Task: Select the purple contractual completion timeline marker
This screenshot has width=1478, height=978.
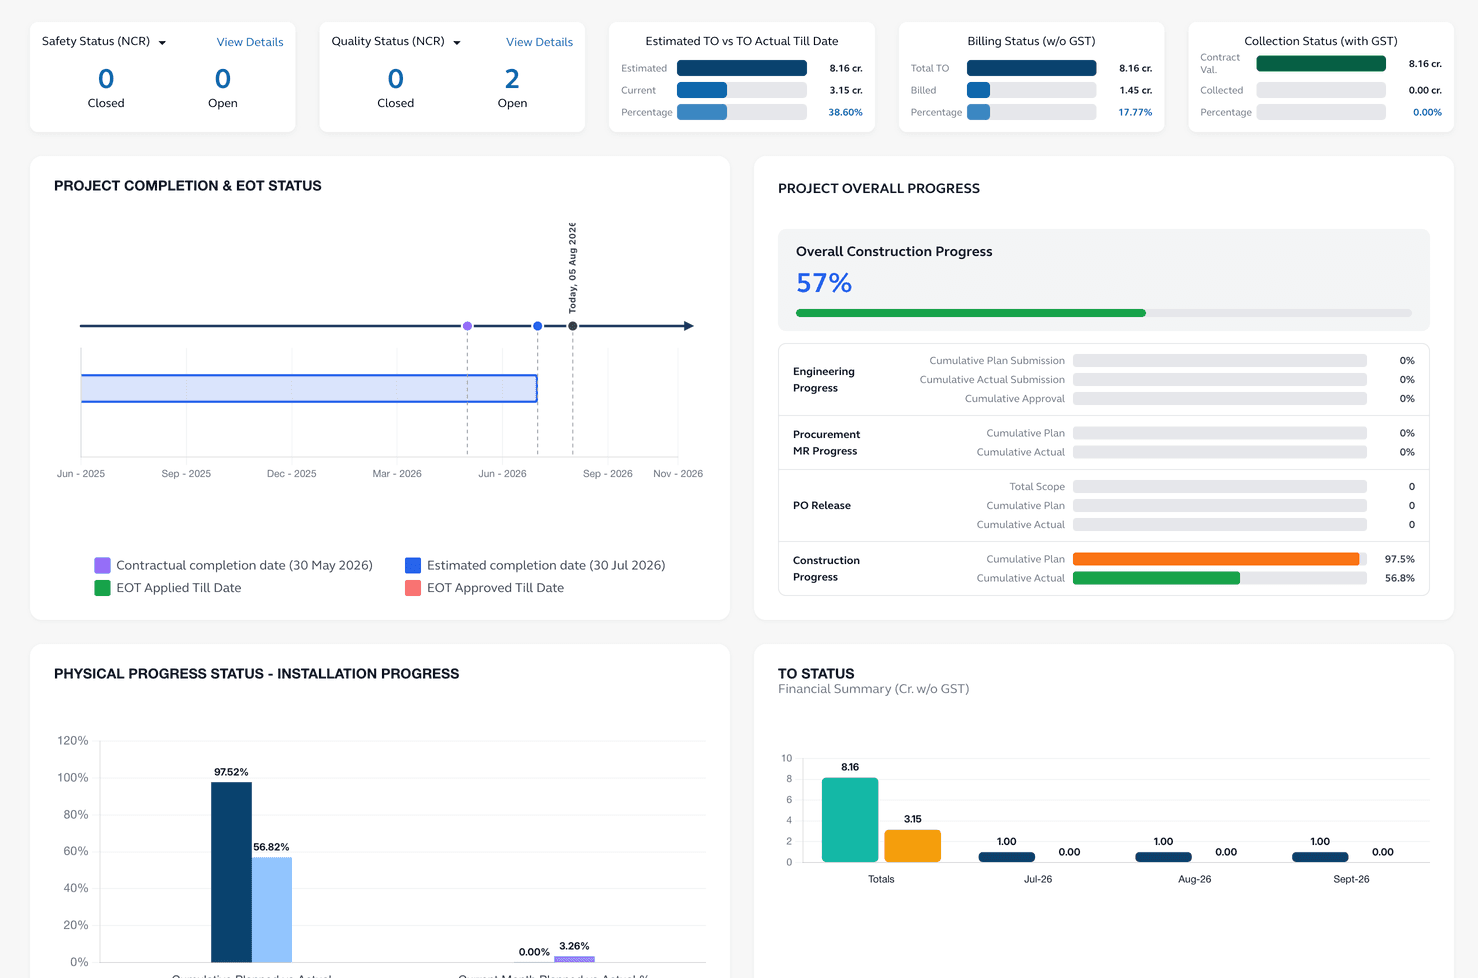Action: [x=467, y=326]
